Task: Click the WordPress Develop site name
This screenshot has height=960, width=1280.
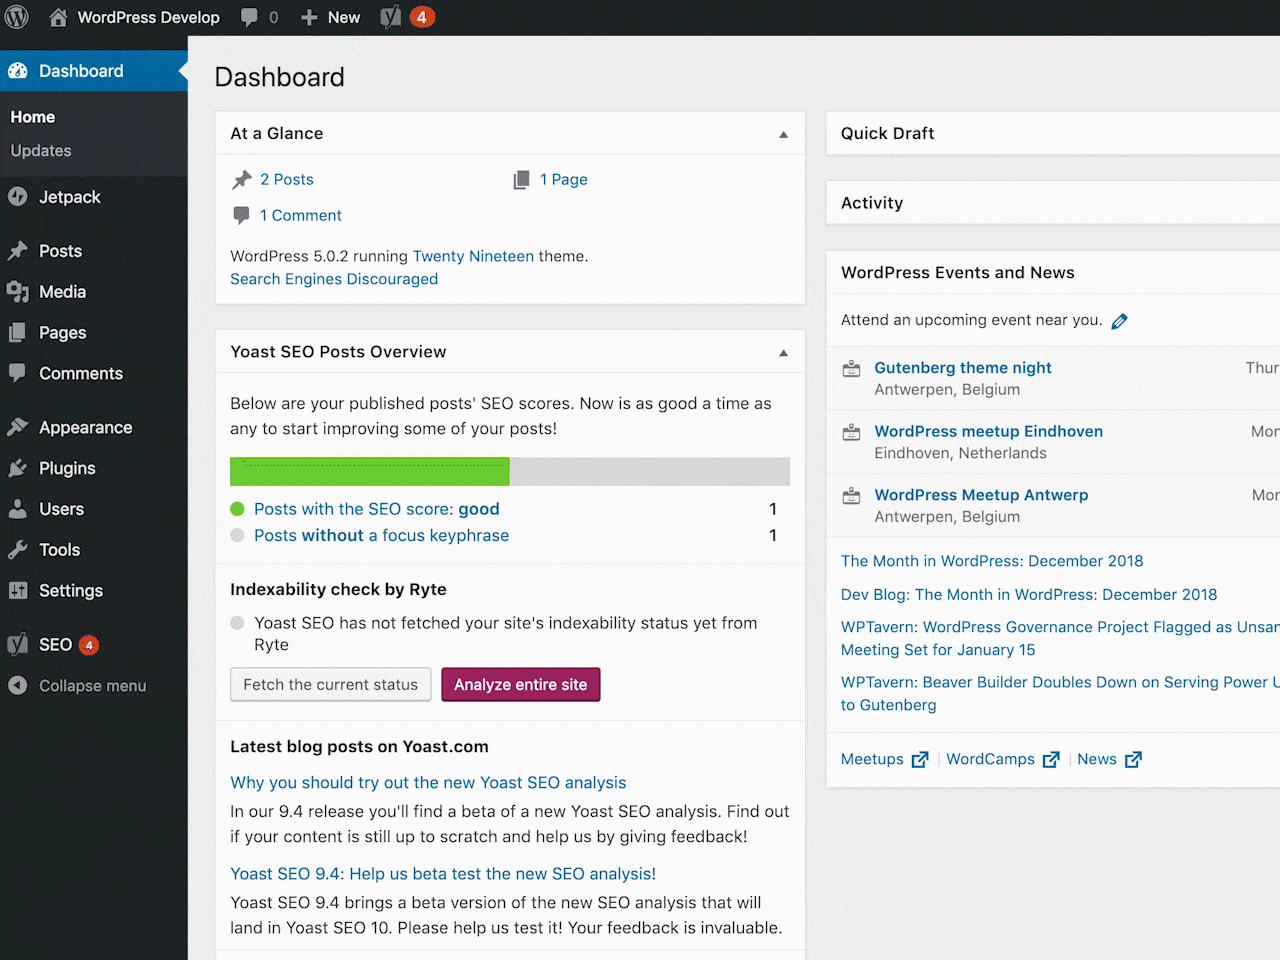Action: 149,17
